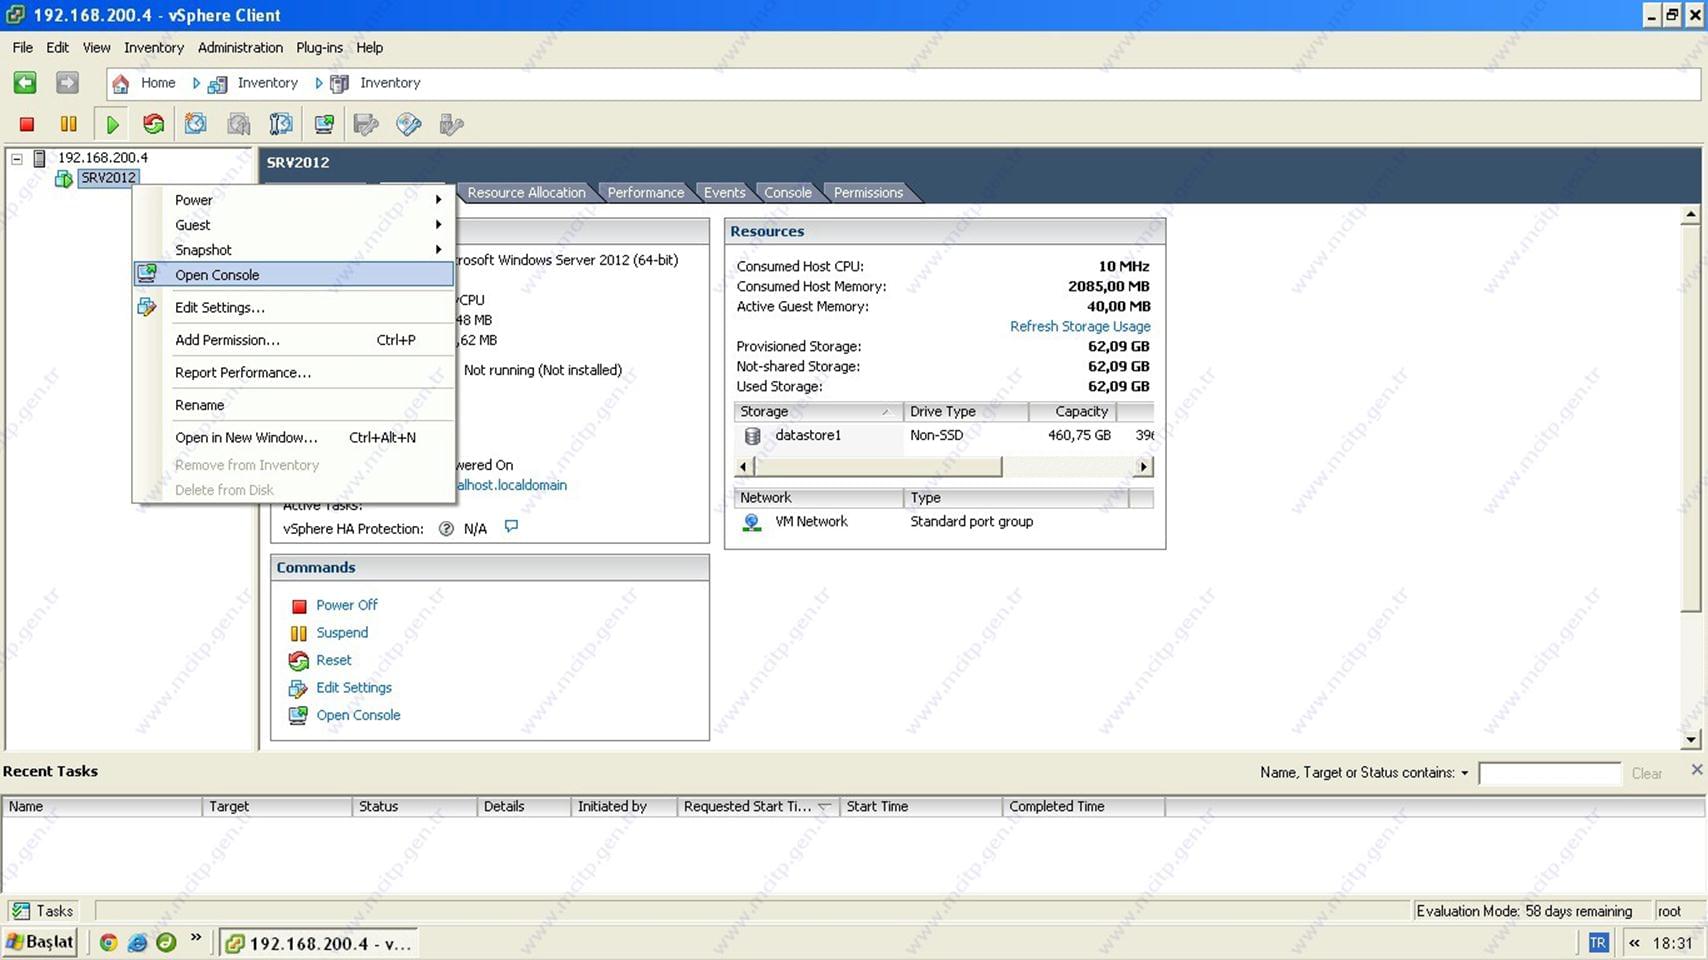Screen dimensions: 1708x960
Task: Switch to the Events tab
Action: pyautogui.click(x=724, y=193)
